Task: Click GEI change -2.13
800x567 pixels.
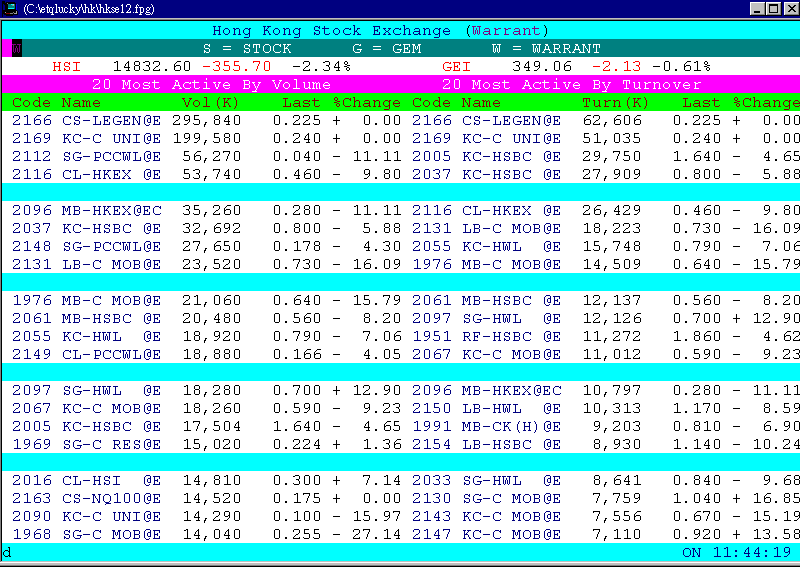Action: (616, 66)
